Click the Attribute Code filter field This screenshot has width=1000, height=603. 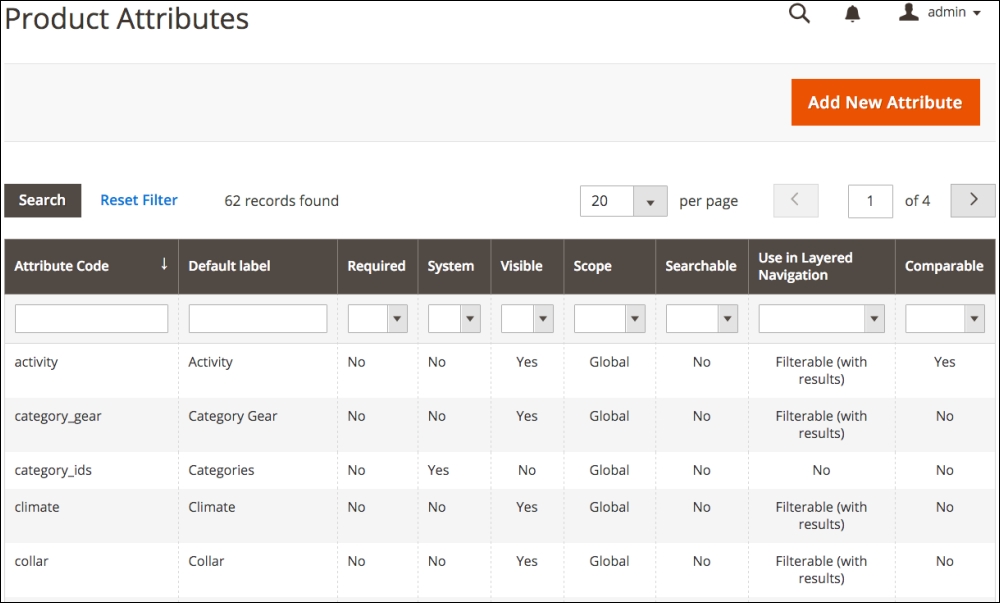[91, 319]
